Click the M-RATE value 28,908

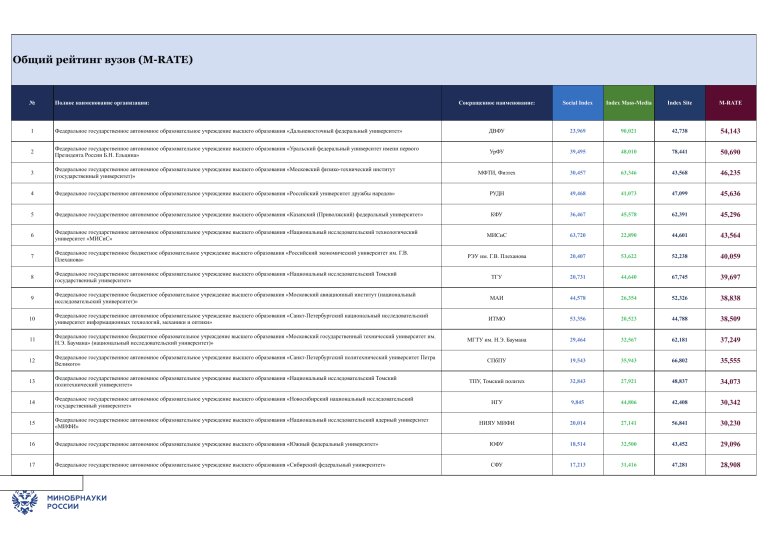730,465
